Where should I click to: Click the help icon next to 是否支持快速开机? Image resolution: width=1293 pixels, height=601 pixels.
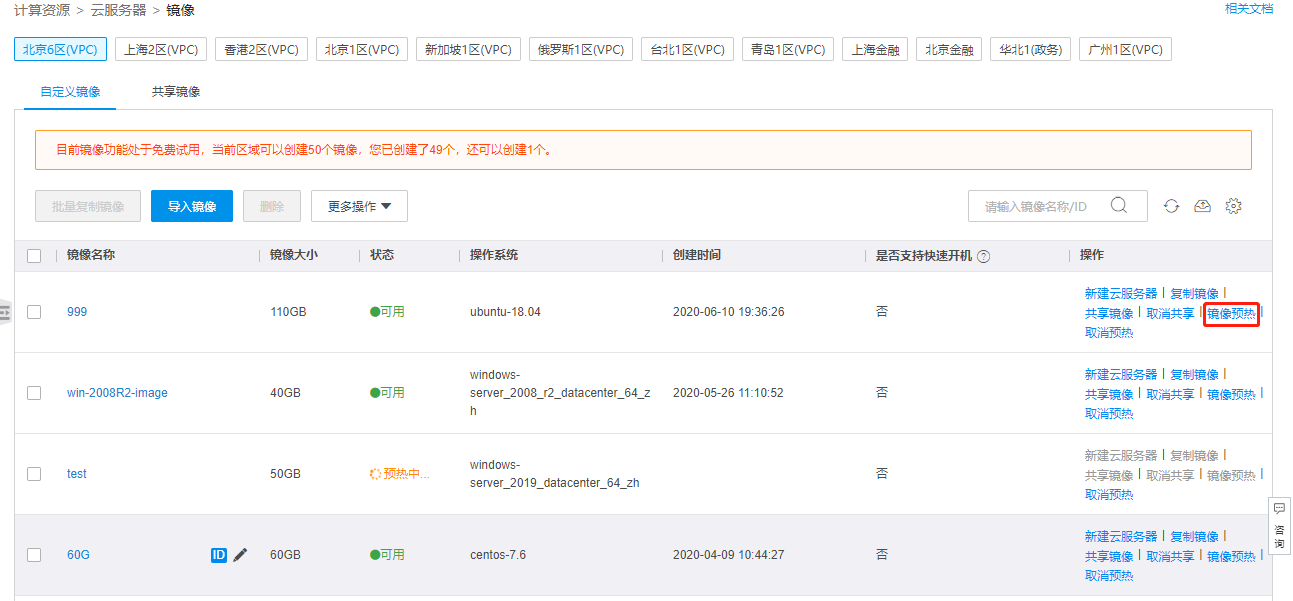coord(983,256)
